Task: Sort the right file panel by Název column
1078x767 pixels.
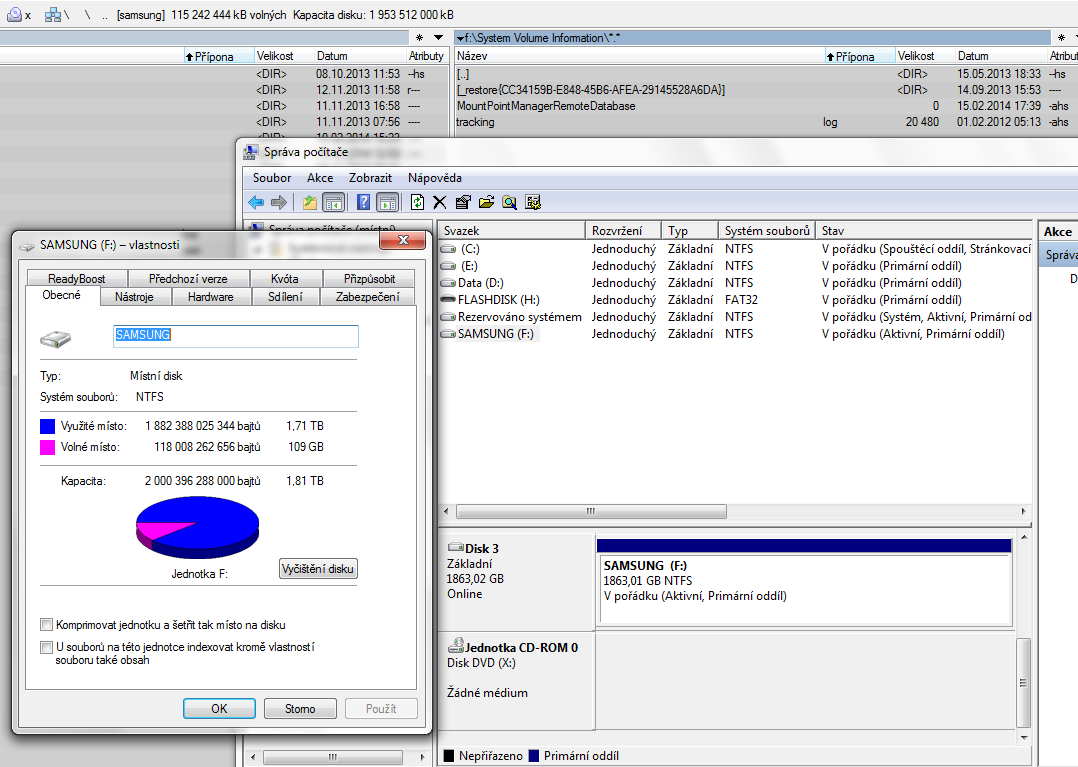Action: (639, 56)
